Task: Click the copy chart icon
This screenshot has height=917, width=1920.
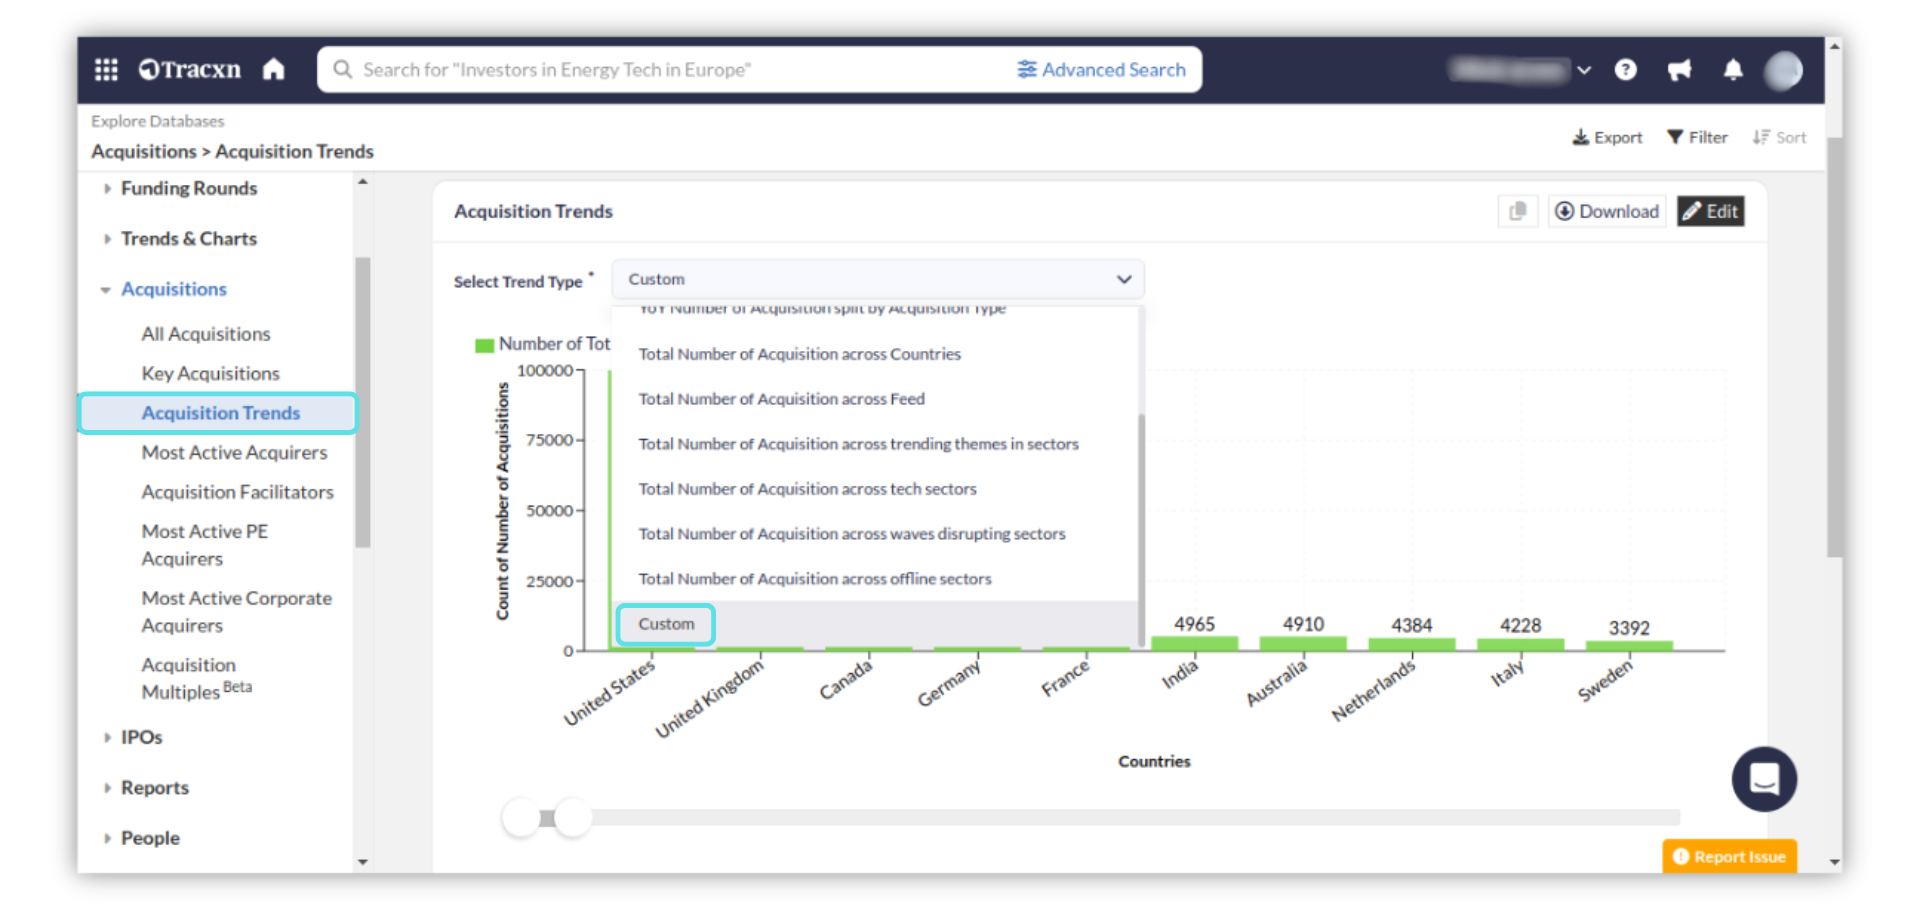Action: tap(1518, 211)
